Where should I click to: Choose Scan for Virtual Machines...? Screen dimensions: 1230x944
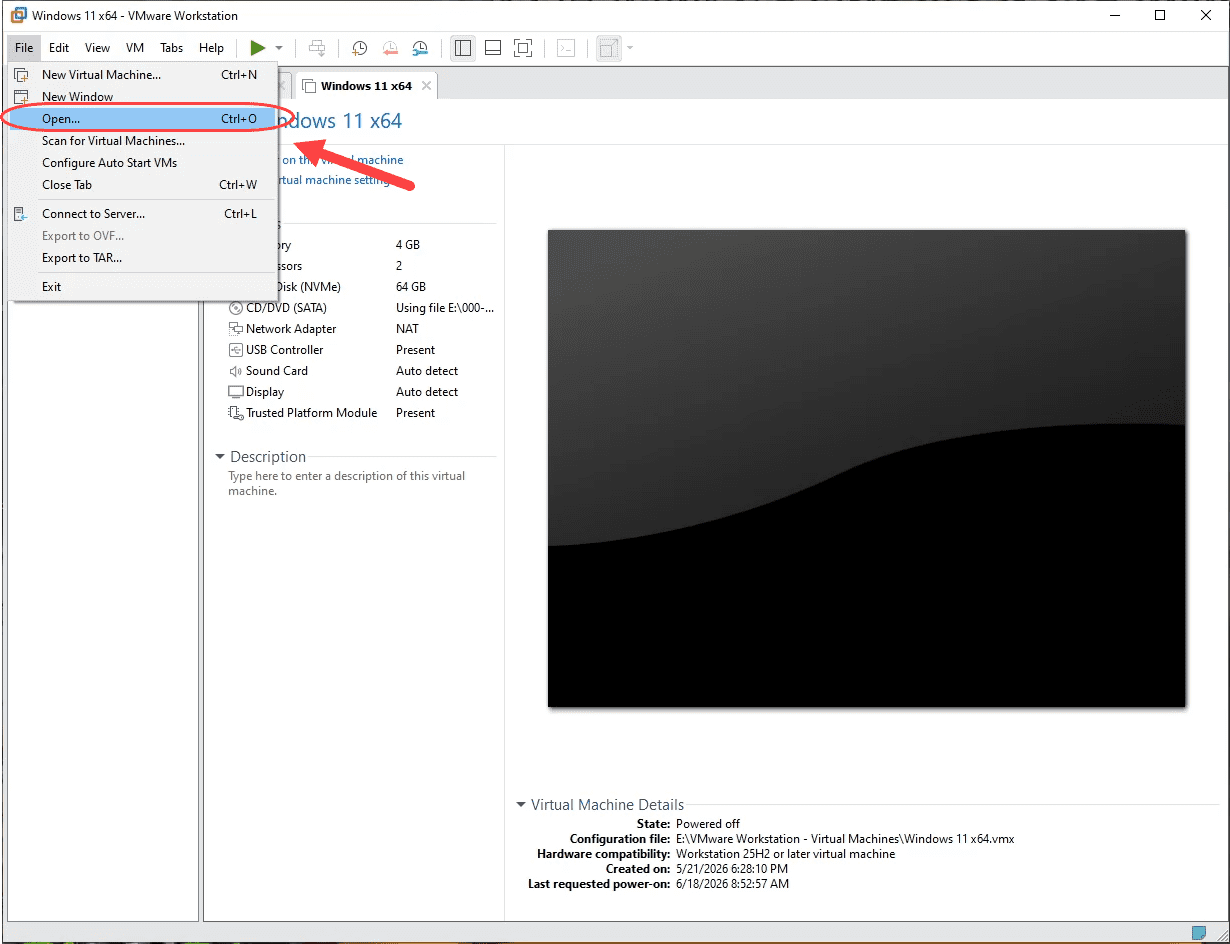pos(143,141)
